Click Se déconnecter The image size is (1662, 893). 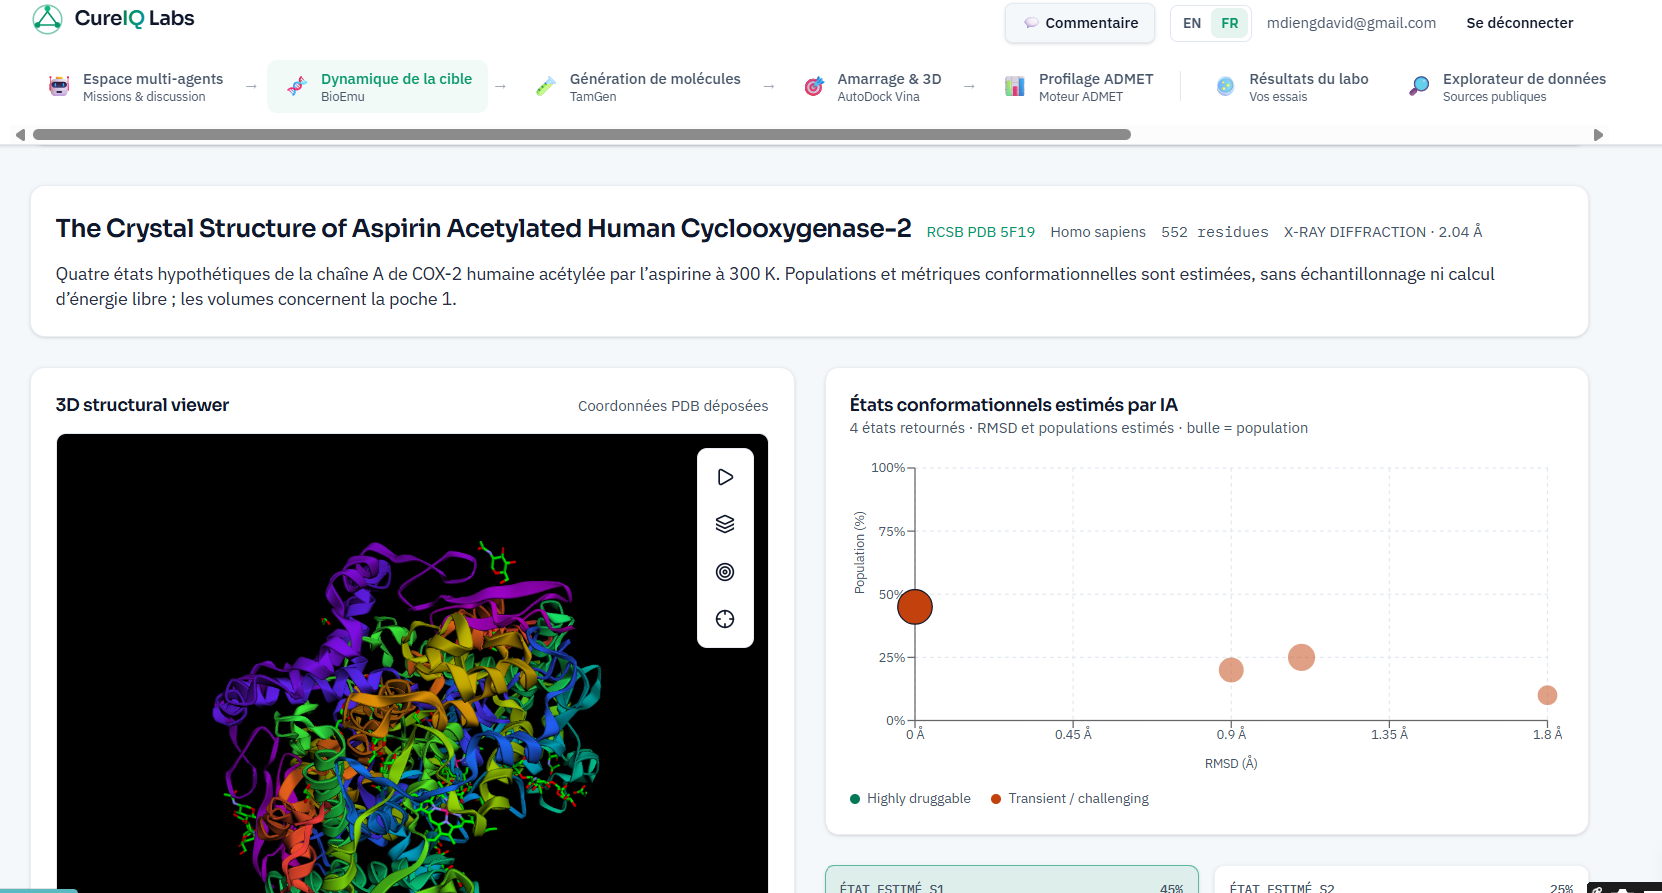click(1519, 23)
